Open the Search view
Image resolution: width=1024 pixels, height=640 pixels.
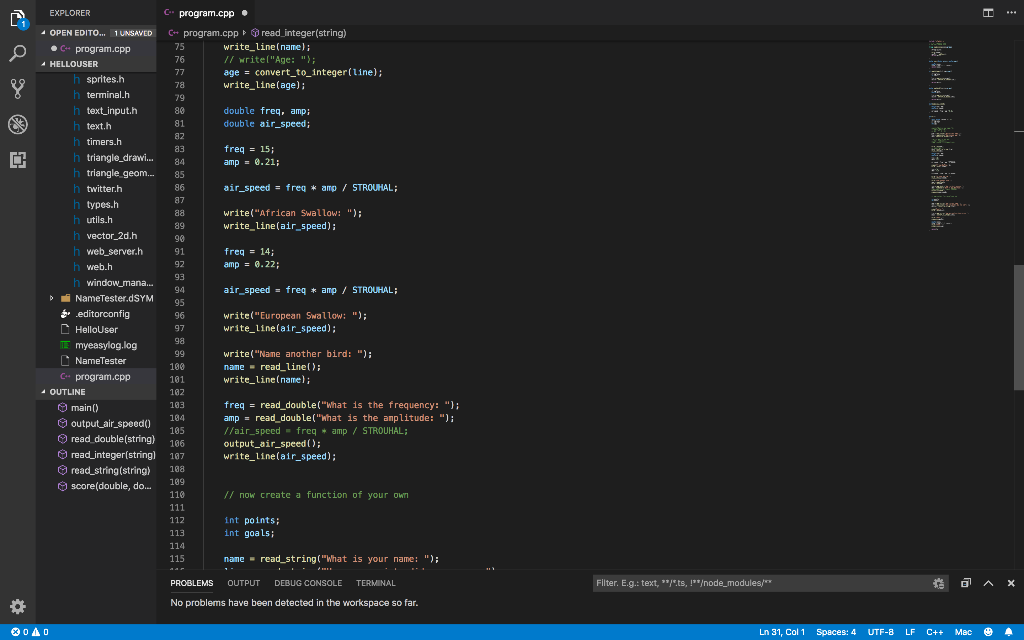click(x=17, y=52)
